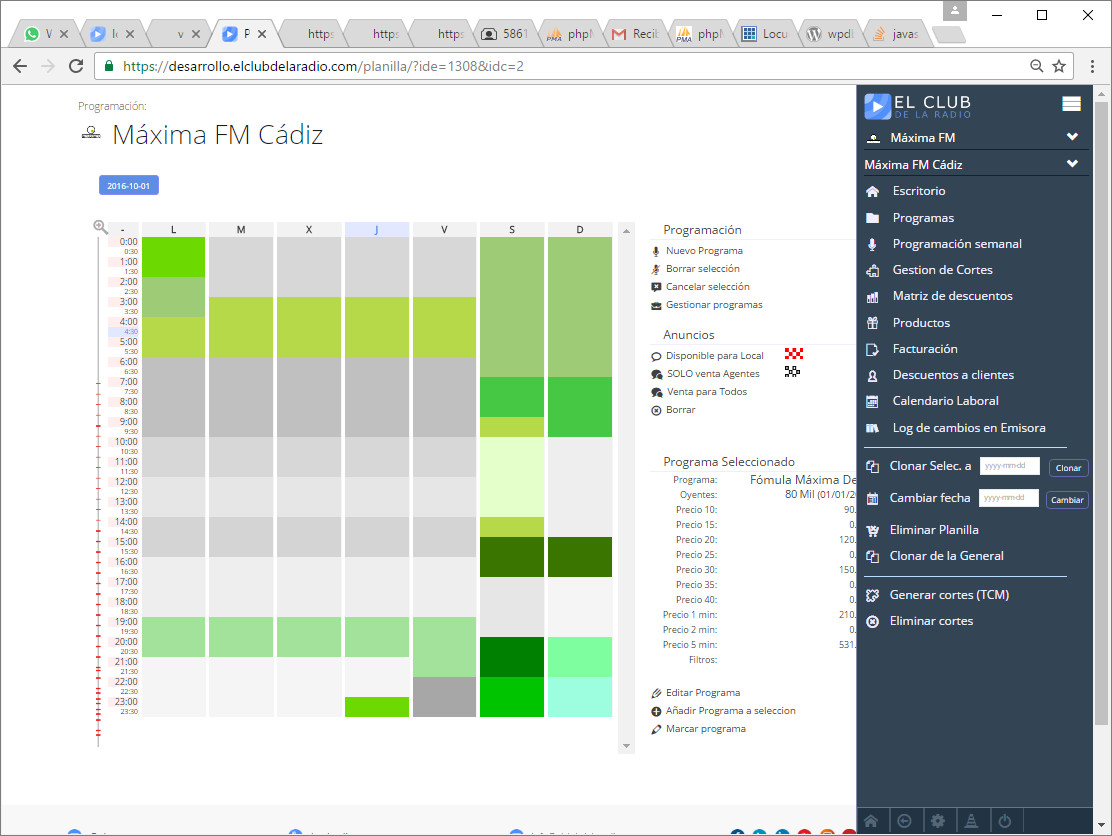This screenshot has height=836, width=1112.
Task: Click Gestionar programas link
Action: pos(714,305)
